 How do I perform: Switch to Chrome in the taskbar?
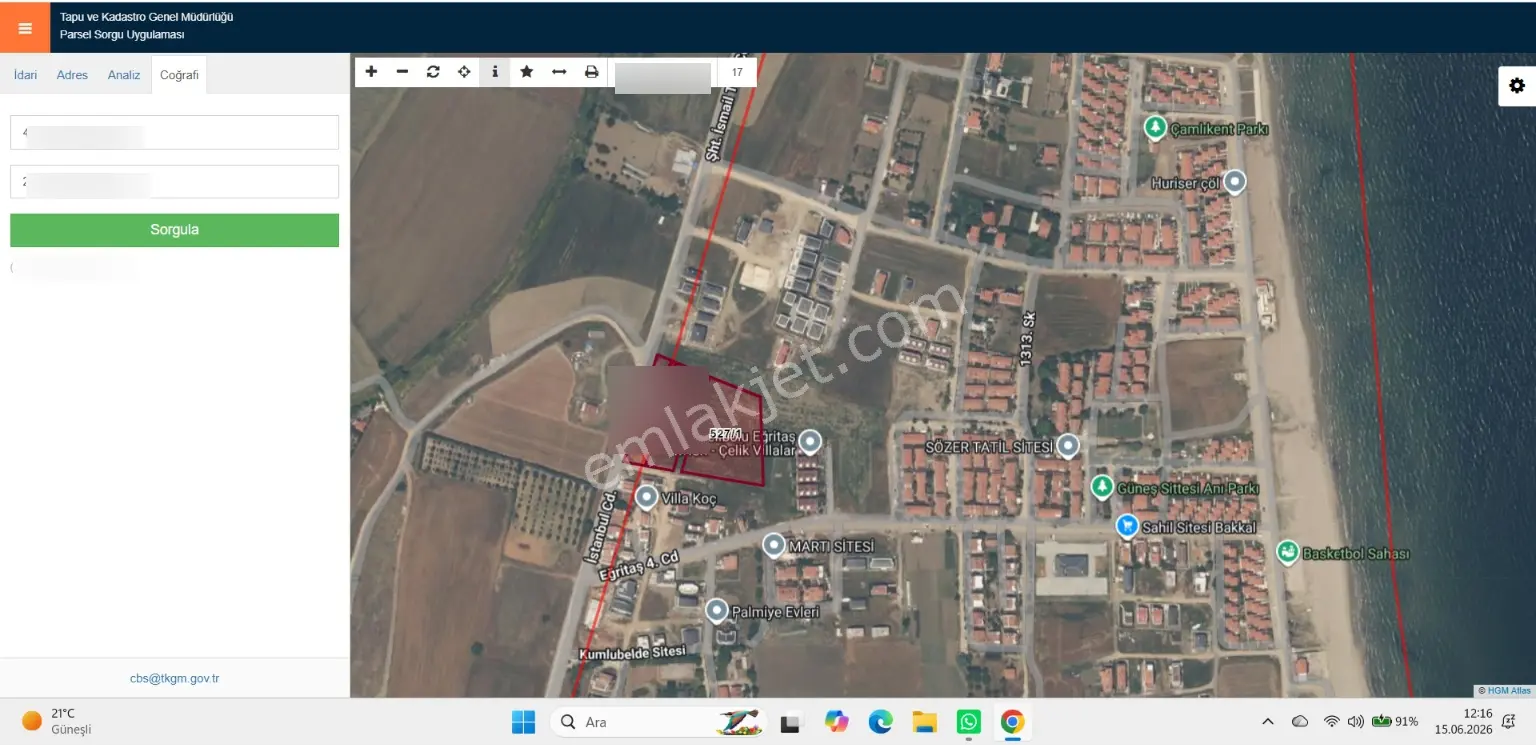(1012, 721)
